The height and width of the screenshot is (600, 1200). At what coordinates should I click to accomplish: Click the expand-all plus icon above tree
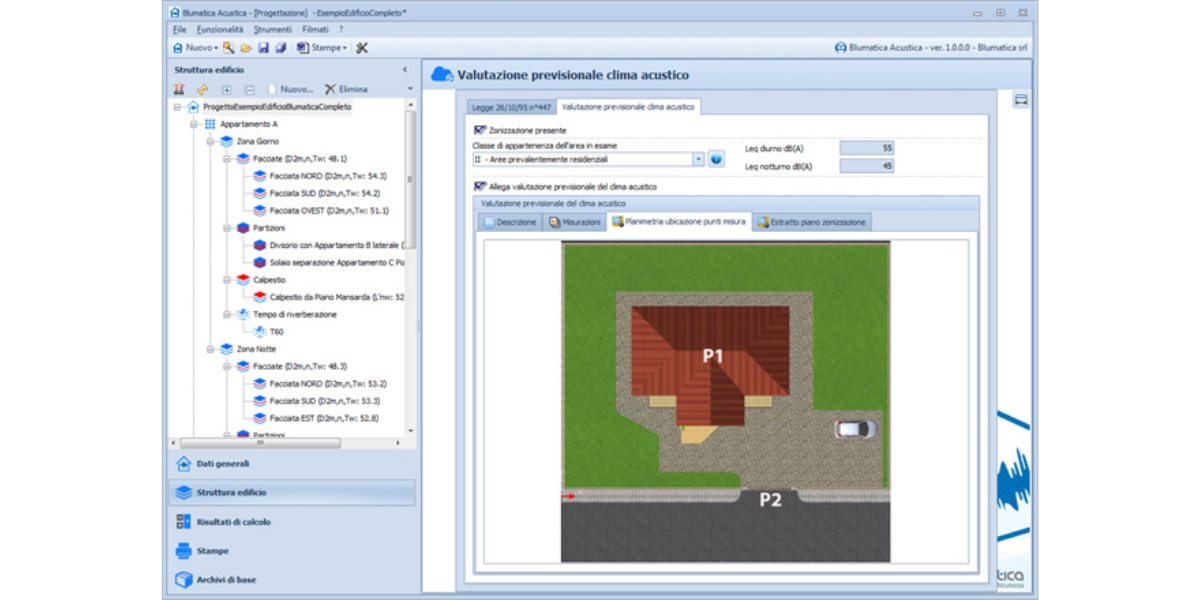pos(227,89)
